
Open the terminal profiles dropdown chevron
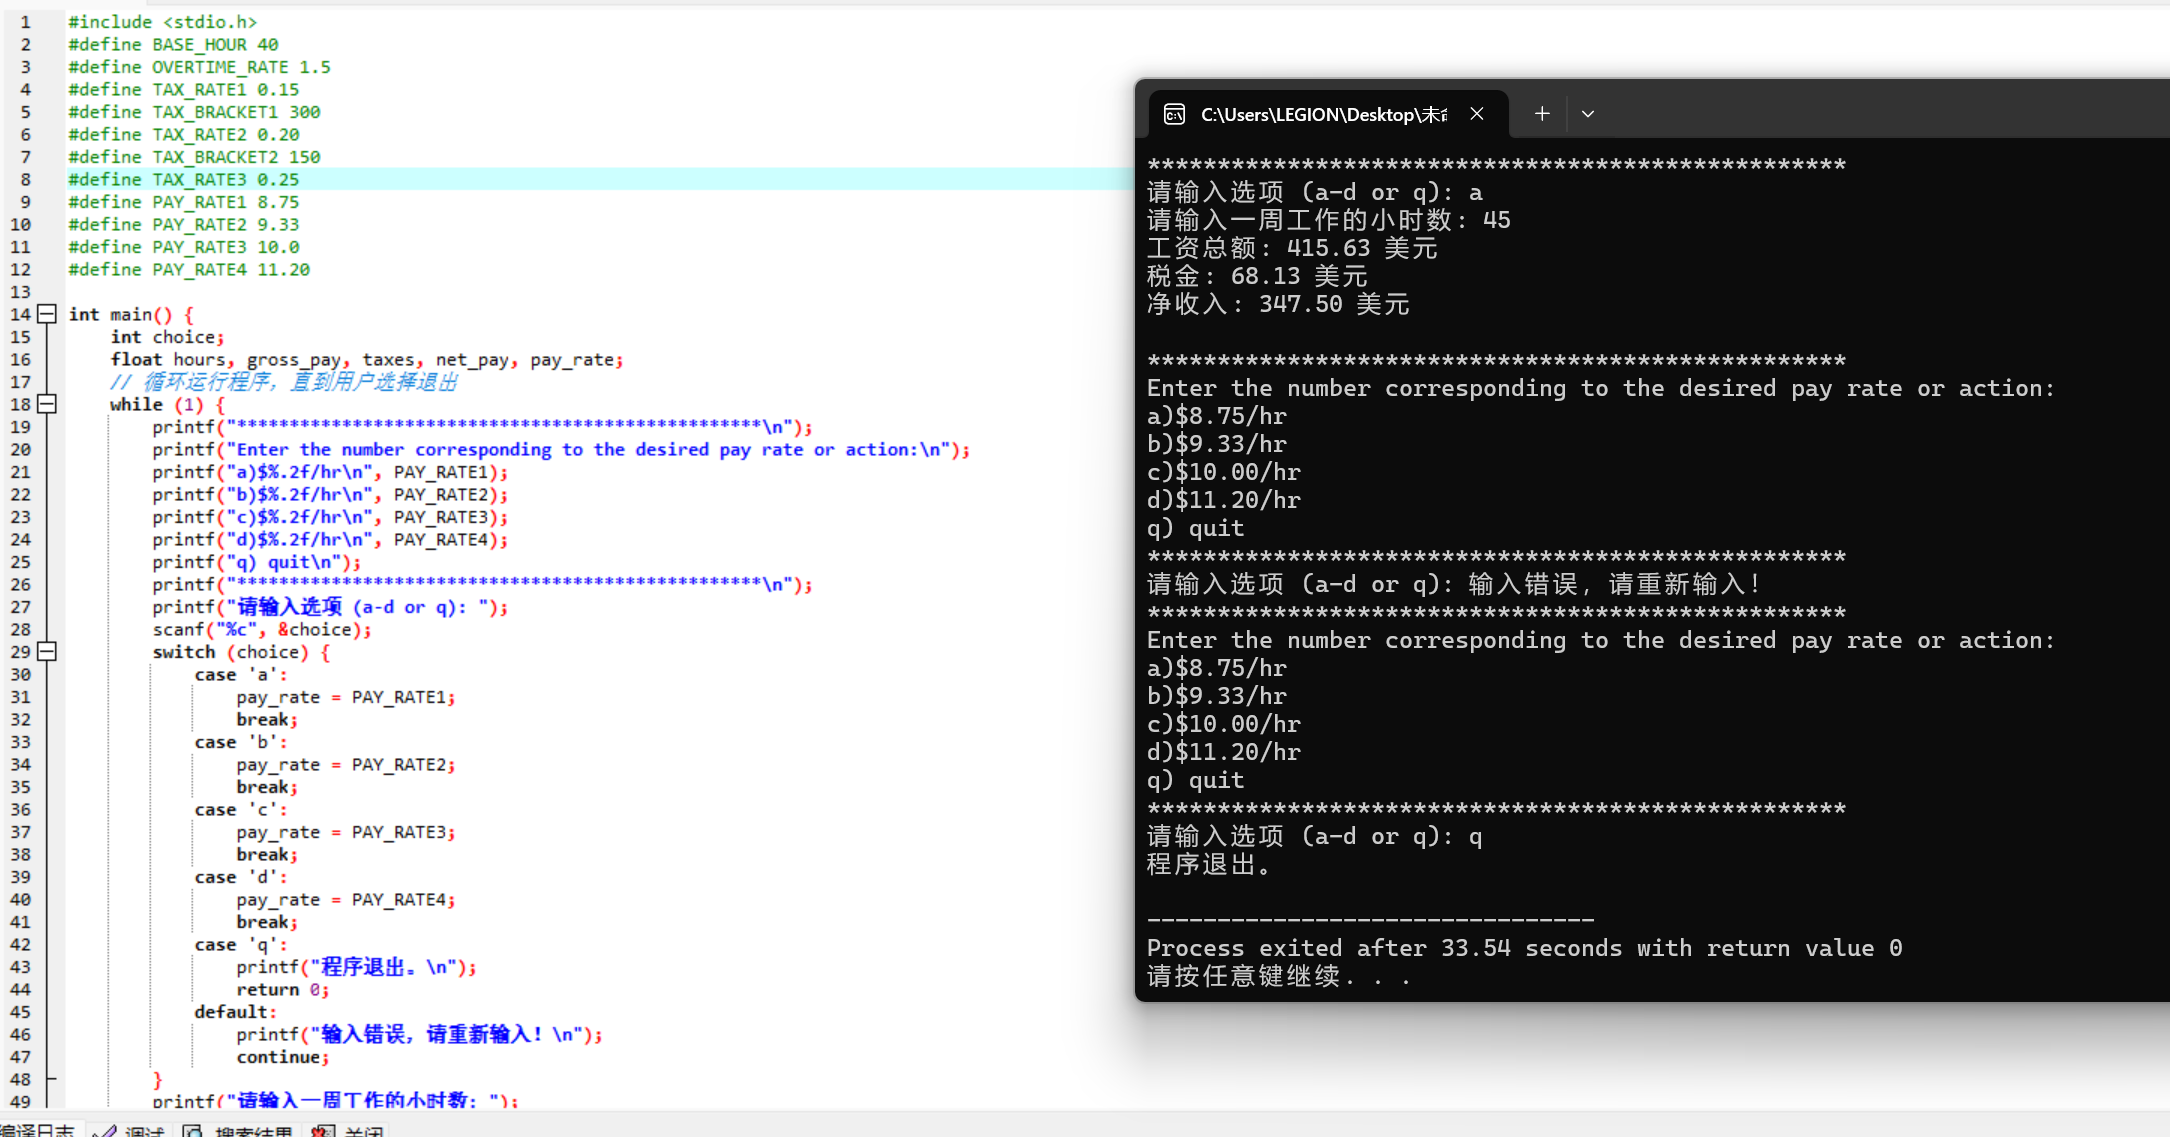(x=1588, y=114)
